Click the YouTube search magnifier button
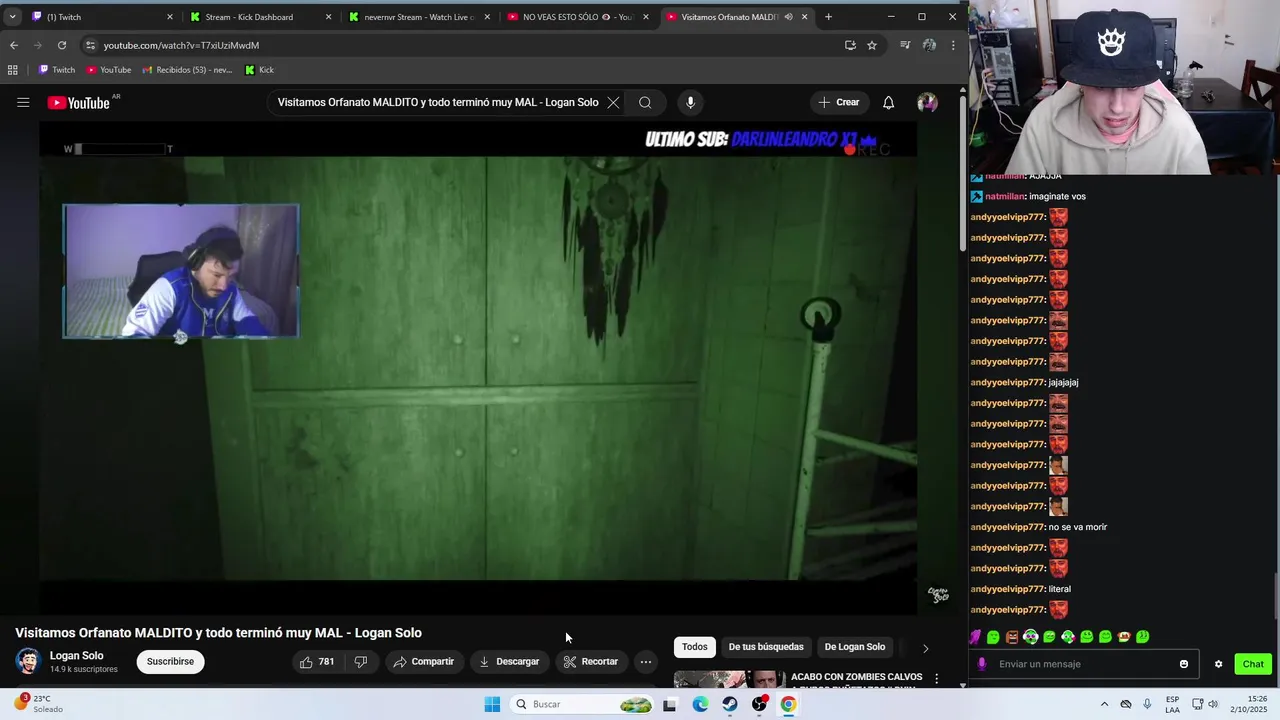The width and height of the screenshot is (1280, 720). click(645, 102)
